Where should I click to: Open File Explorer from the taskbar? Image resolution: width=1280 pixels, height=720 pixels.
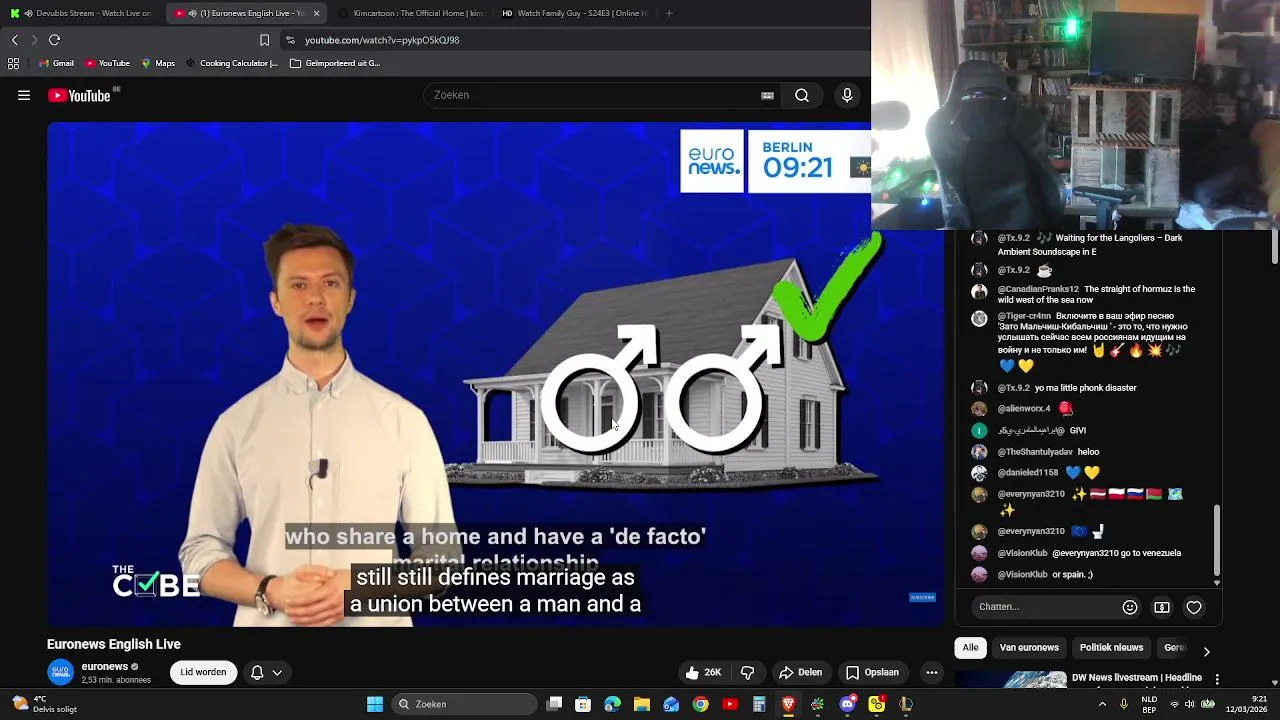[x=642, y=704]
